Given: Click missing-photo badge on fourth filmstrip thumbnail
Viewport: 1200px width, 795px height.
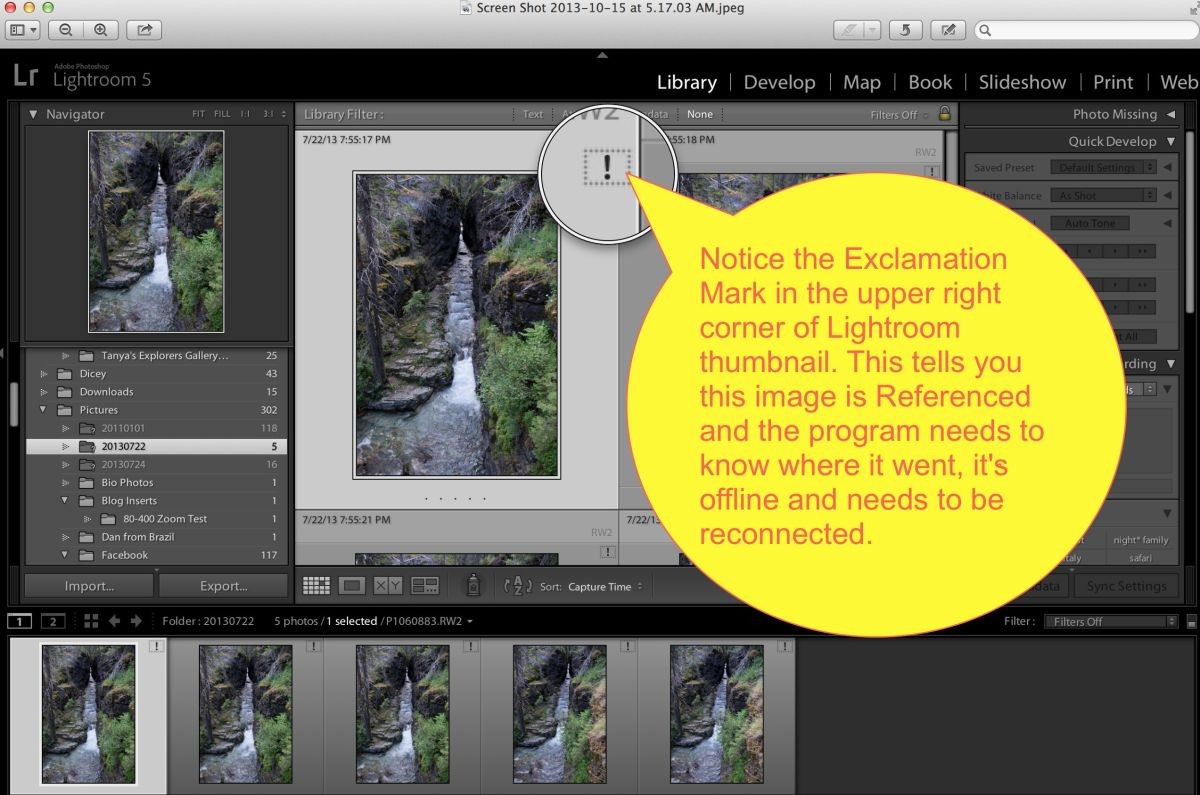Looking at the screenshot, I should [627, 647].
